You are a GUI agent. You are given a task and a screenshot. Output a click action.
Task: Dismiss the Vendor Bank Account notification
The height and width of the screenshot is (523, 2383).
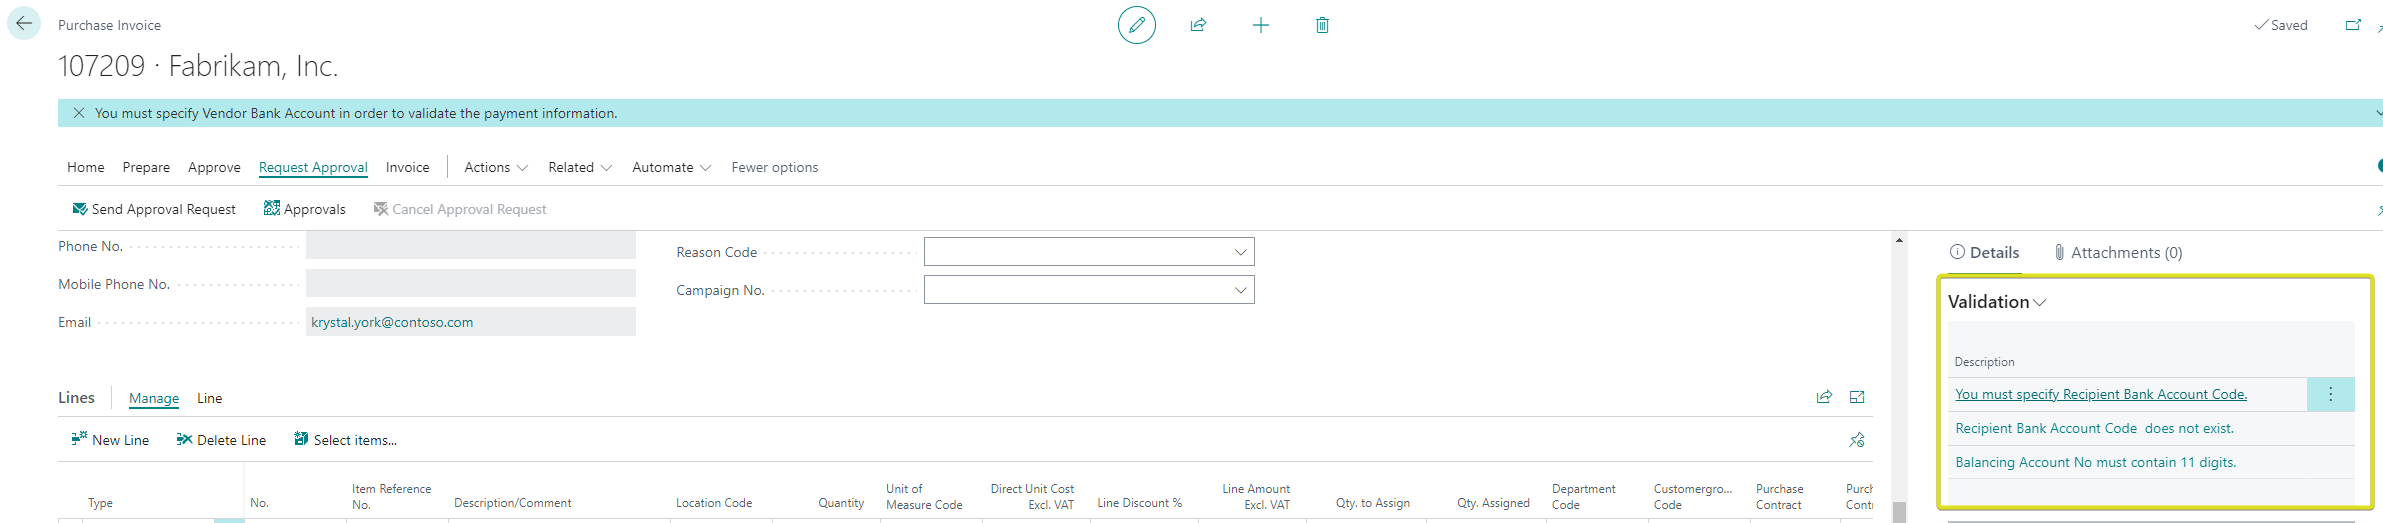[x=79, y=113]
